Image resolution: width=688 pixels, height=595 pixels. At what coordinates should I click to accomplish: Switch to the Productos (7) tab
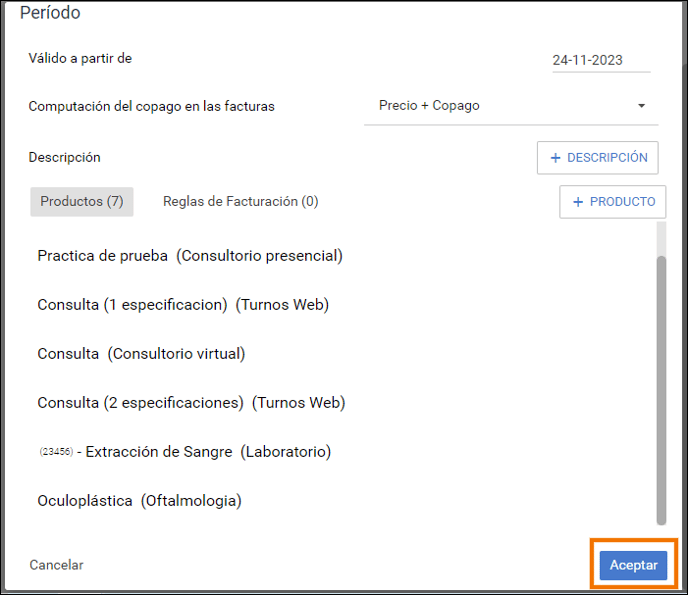pos(82,201)
